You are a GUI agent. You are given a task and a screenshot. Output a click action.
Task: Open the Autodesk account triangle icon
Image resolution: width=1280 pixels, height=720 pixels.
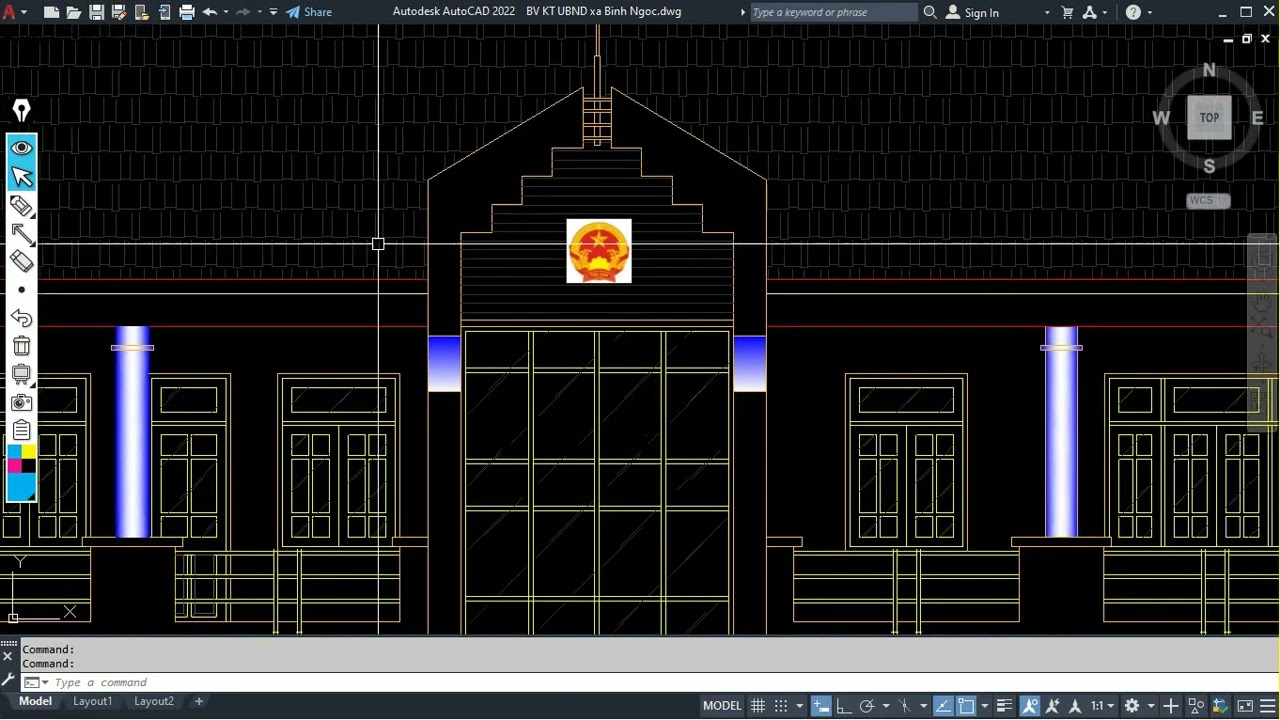click(1091, 12)
